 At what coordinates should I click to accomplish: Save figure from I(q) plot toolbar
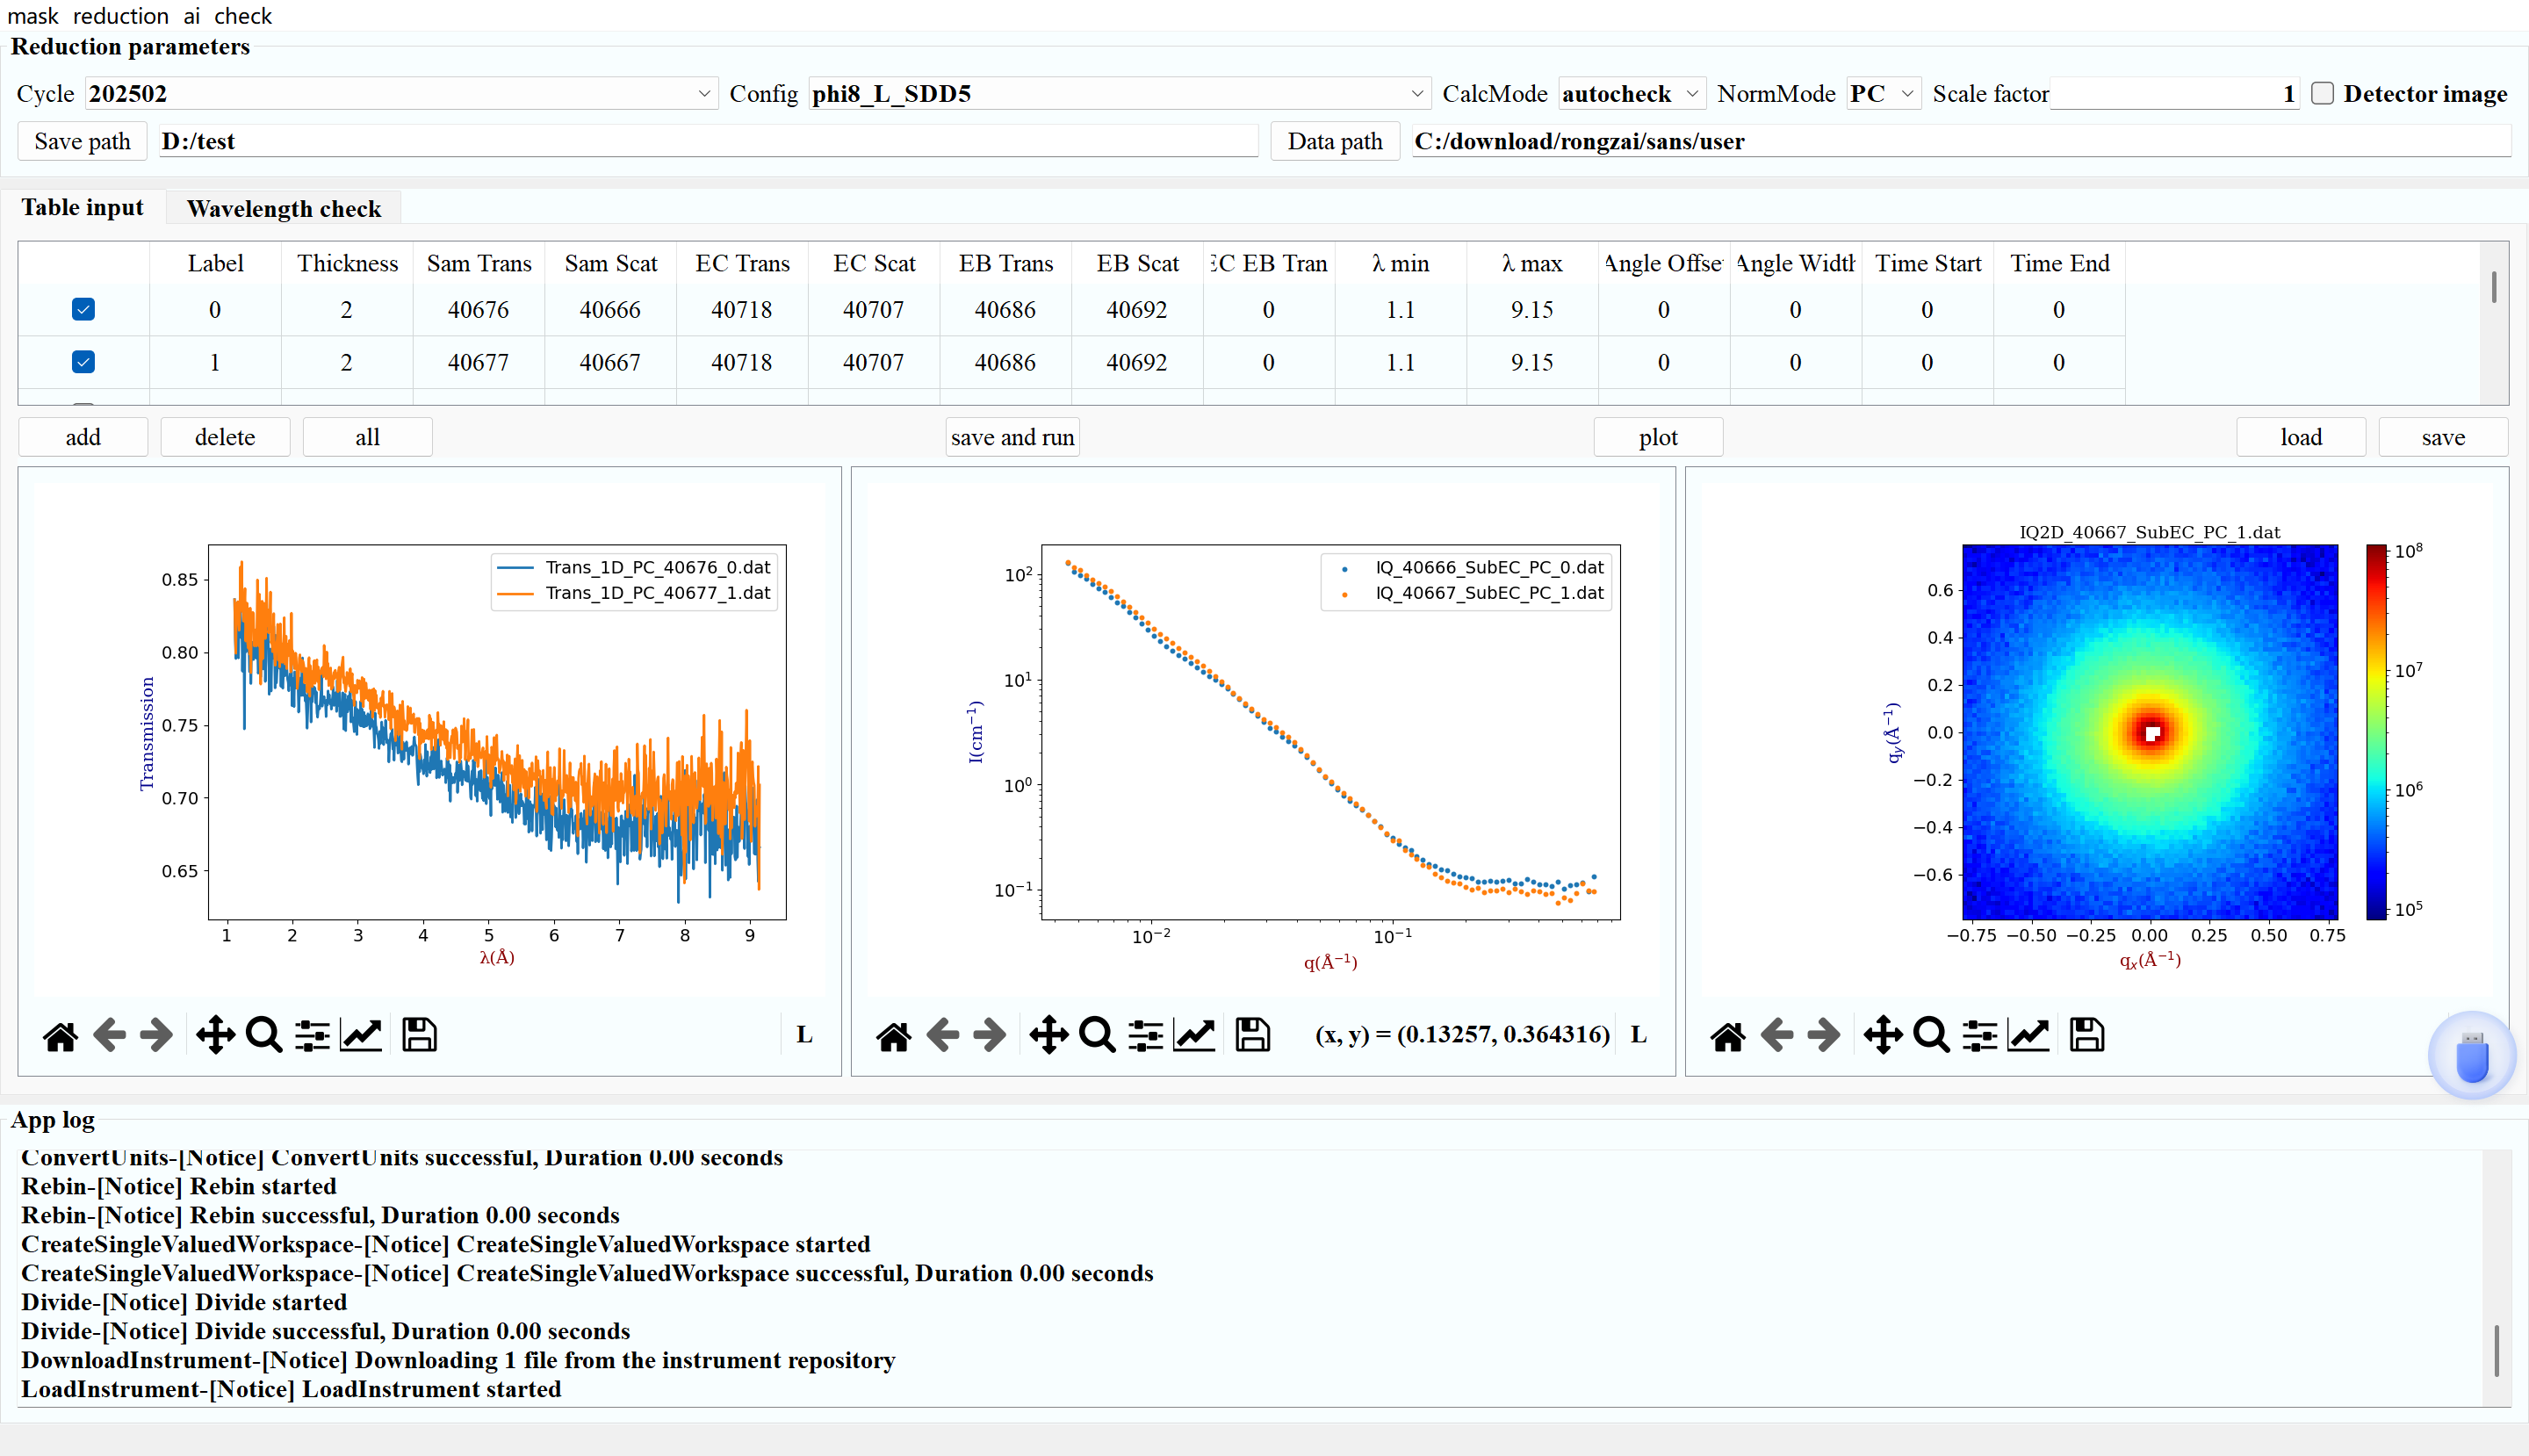[1252, 1035]
